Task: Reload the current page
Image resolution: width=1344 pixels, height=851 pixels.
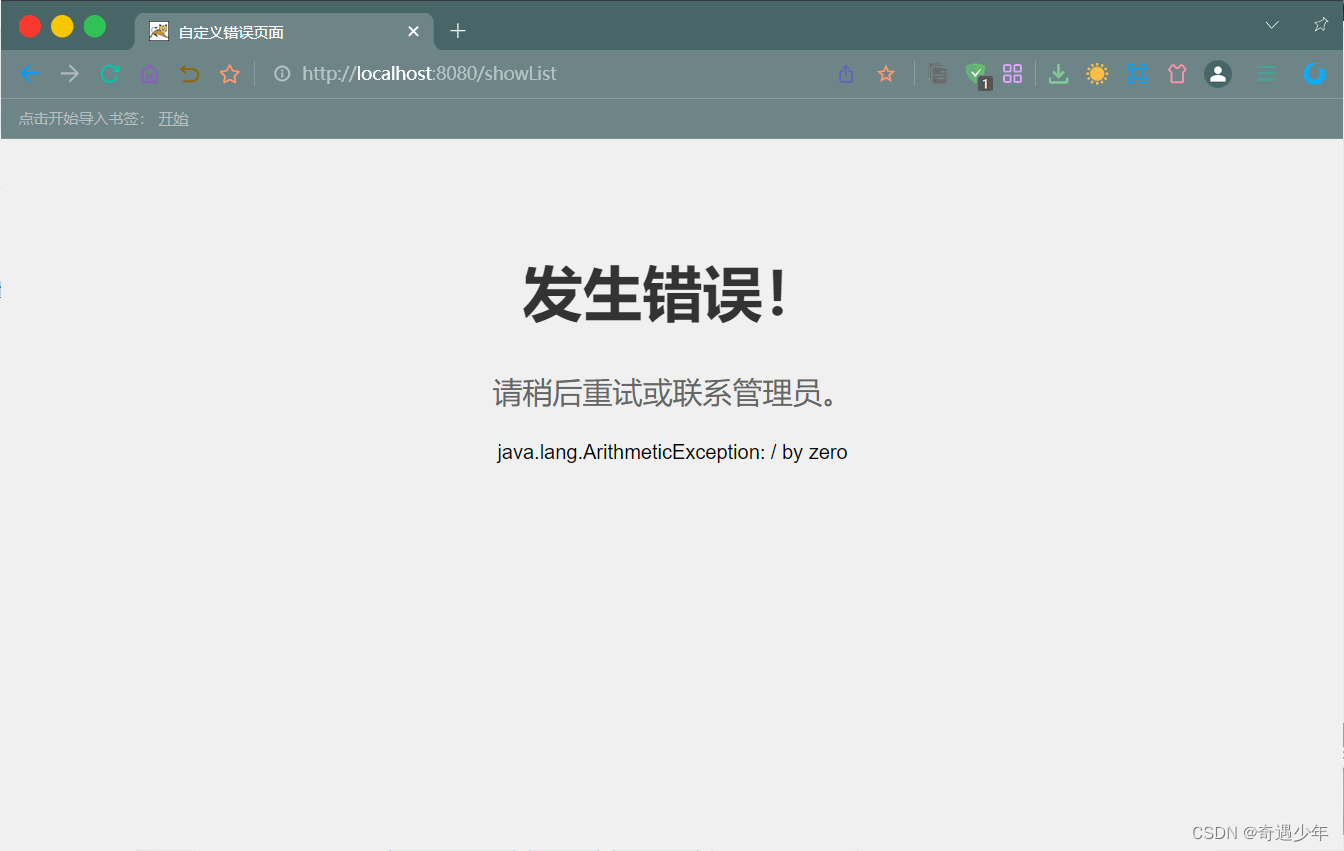Action: (110, 74)
